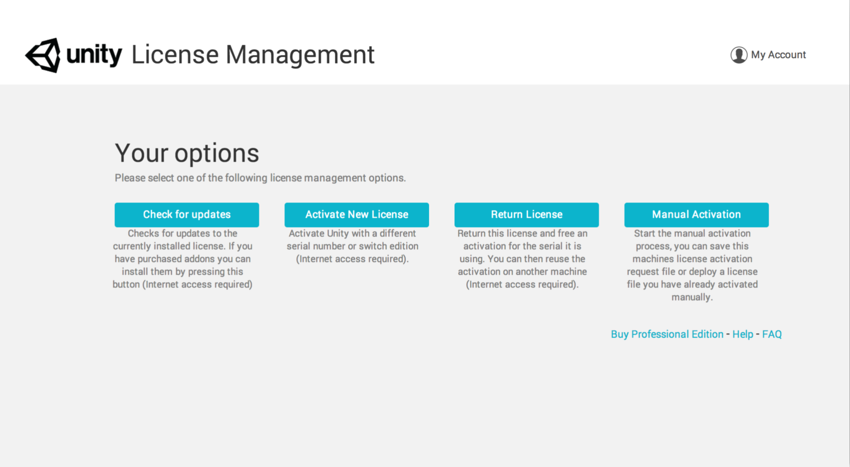Click the My Account avatar icon

pyautogui.click(x=738, y=55)
